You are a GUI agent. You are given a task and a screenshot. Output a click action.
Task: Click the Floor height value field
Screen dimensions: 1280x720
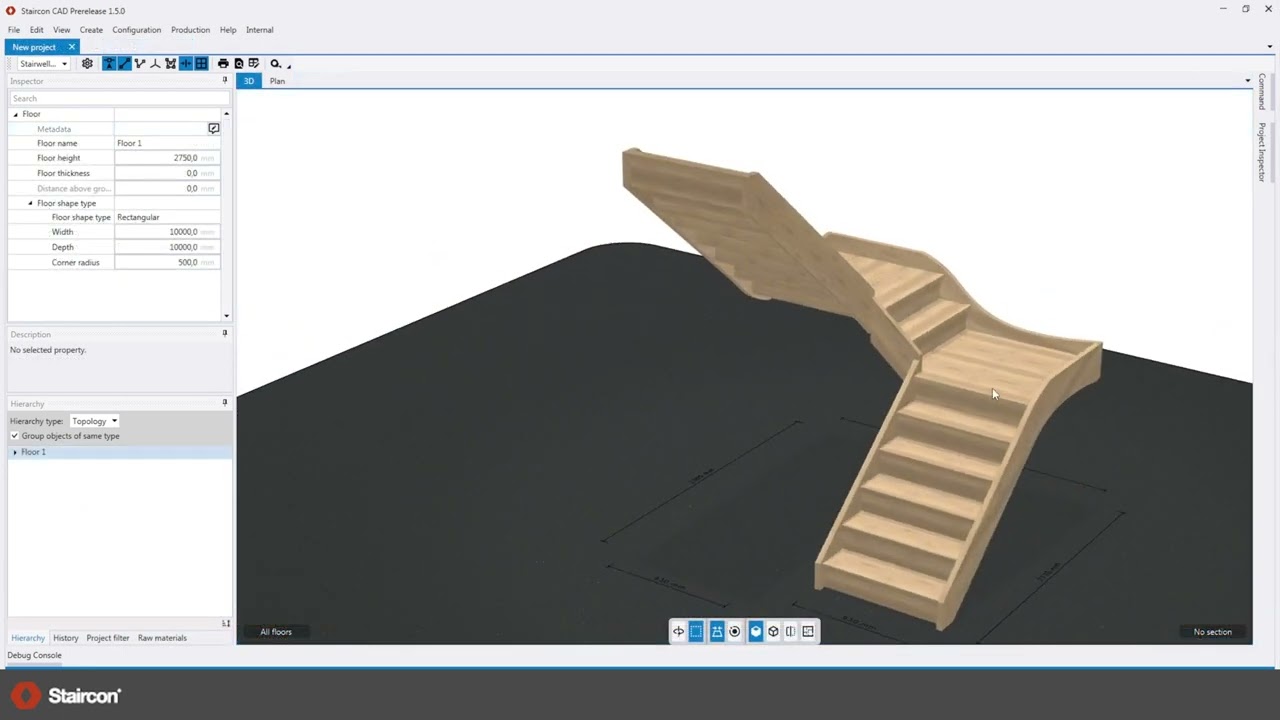pyautogui.click(x=167, y=158)
